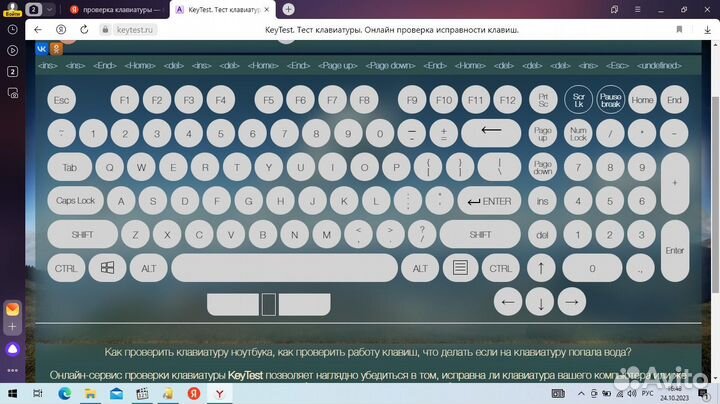Viewport: 720px width, 404px height.
Task: Click the Windows logo key on keyboard
Action: click(107, 268)
